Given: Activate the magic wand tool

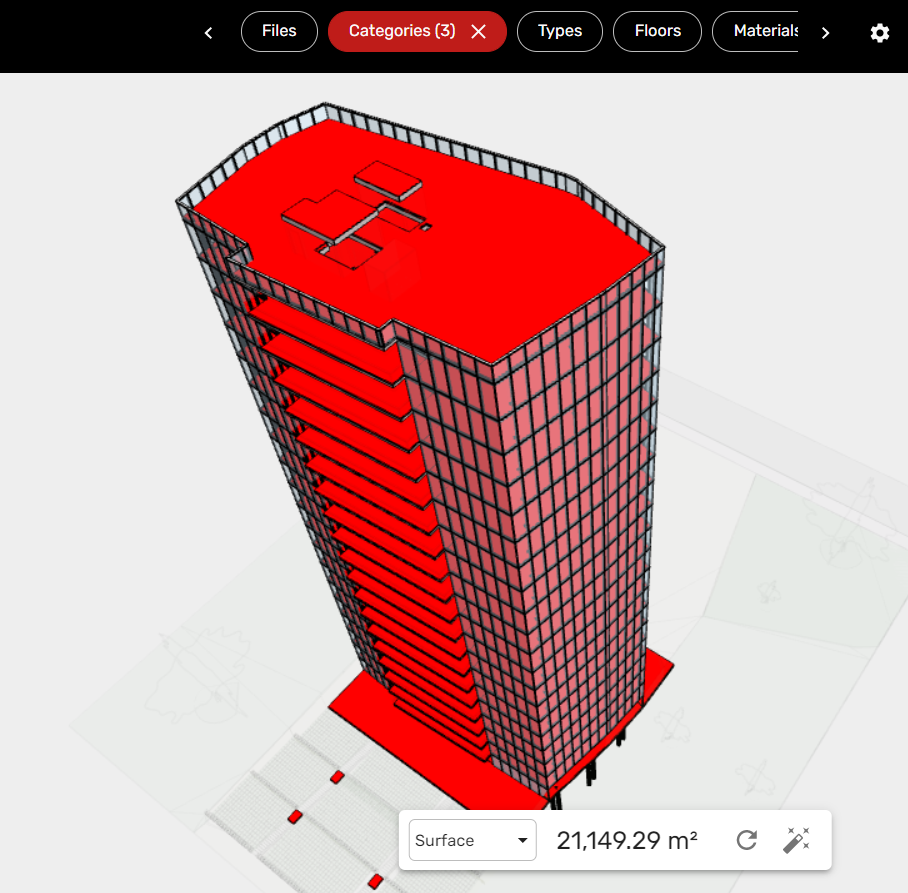Looking at the screenshot, I should coord(796,840).
